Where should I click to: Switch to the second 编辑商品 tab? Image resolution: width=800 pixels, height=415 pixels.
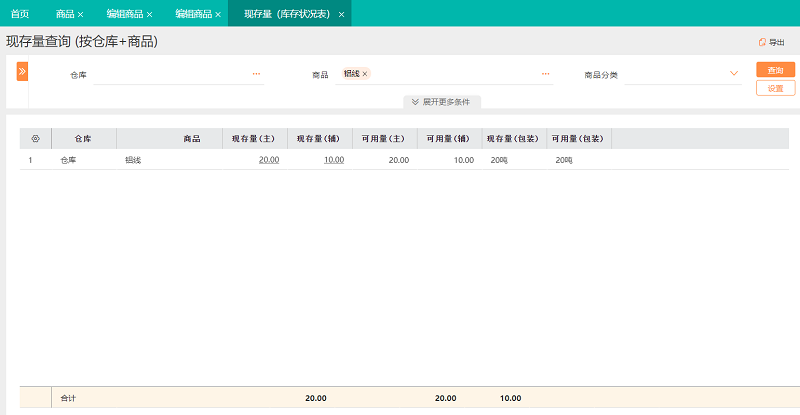point(192,14)
